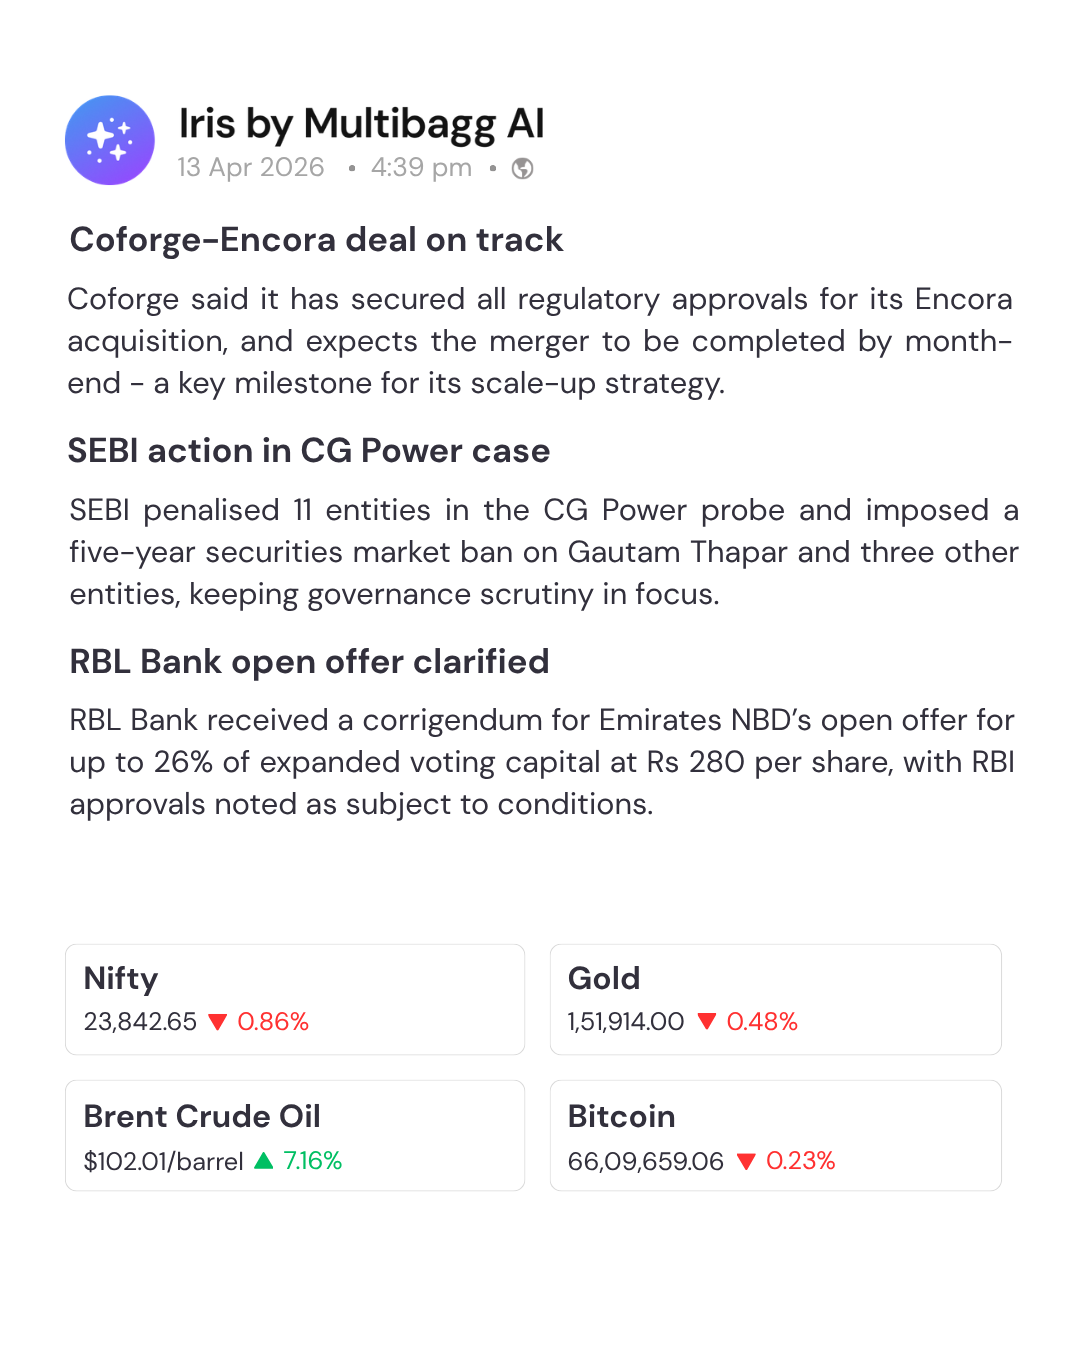Click the 13 Apr 2026 post date
1080x1350 pixels.
(251, 167)
